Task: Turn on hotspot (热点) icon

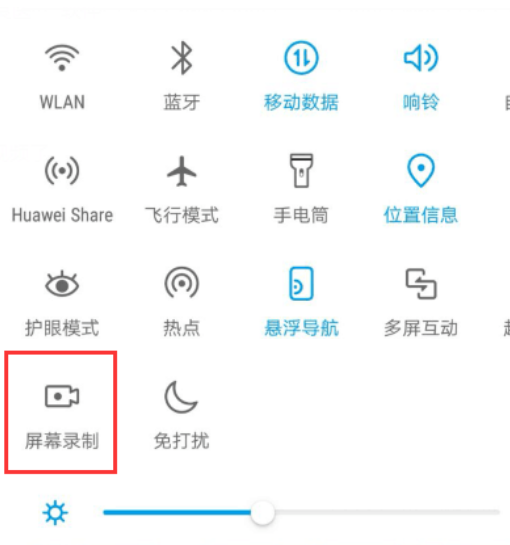Action: coord(181,283)
